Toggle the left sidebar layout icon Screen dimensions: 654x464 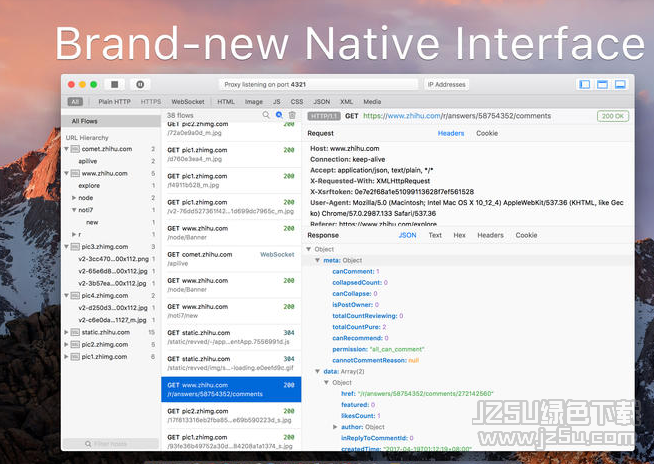585,84
